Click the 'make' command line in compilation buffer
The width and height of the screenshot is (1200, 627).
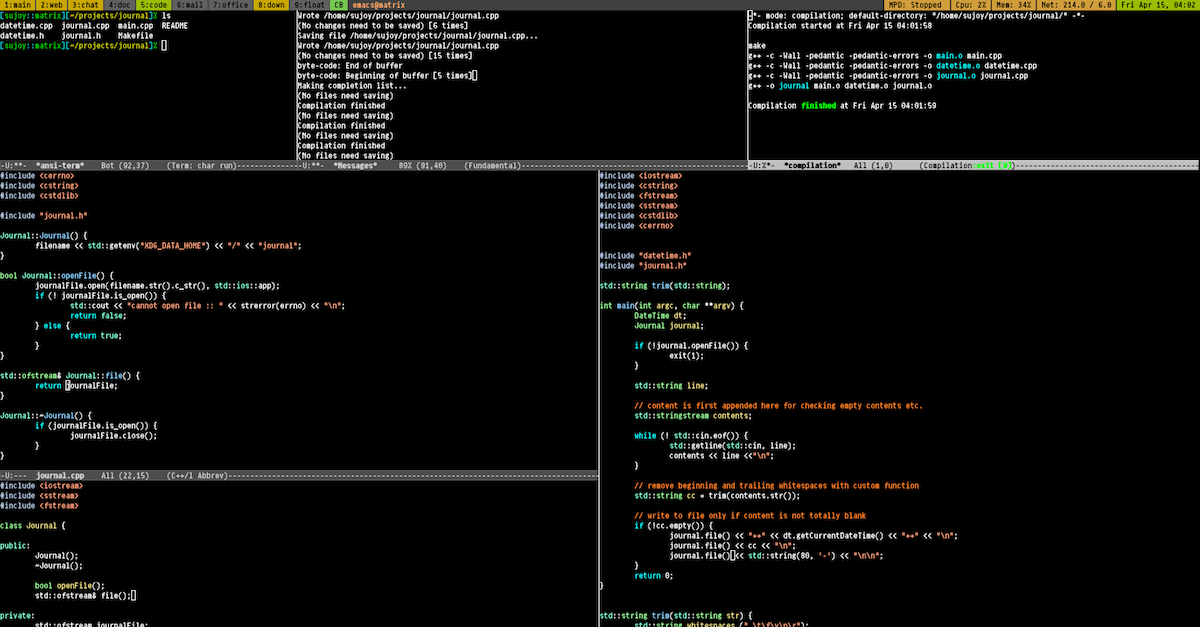click(x=756, y=46)
